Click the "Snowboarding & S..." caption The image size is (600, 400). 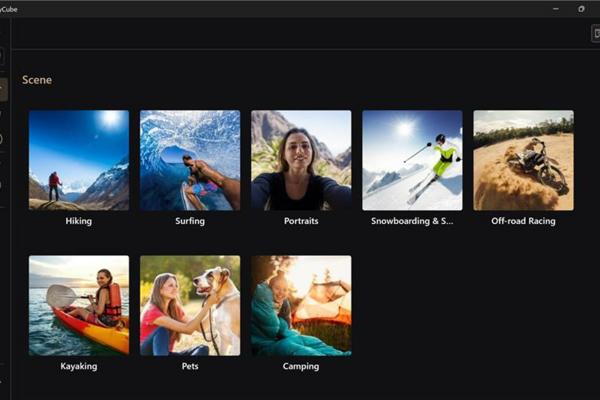[x=412, y=221]
